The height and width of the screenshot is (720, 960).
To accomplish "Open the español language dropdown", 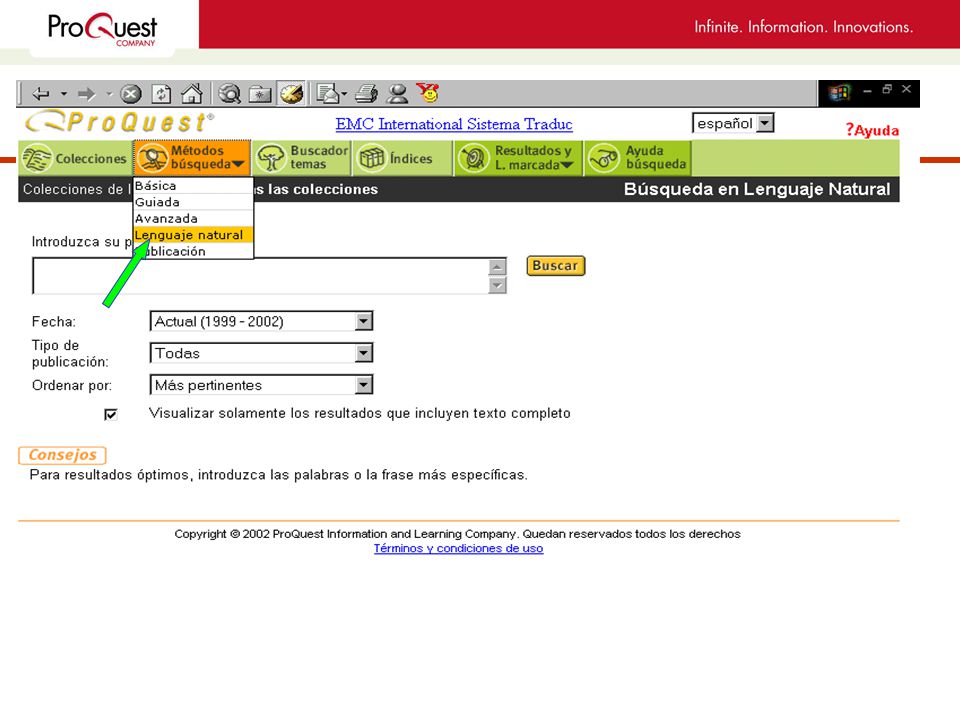I will tap(733, 123).
